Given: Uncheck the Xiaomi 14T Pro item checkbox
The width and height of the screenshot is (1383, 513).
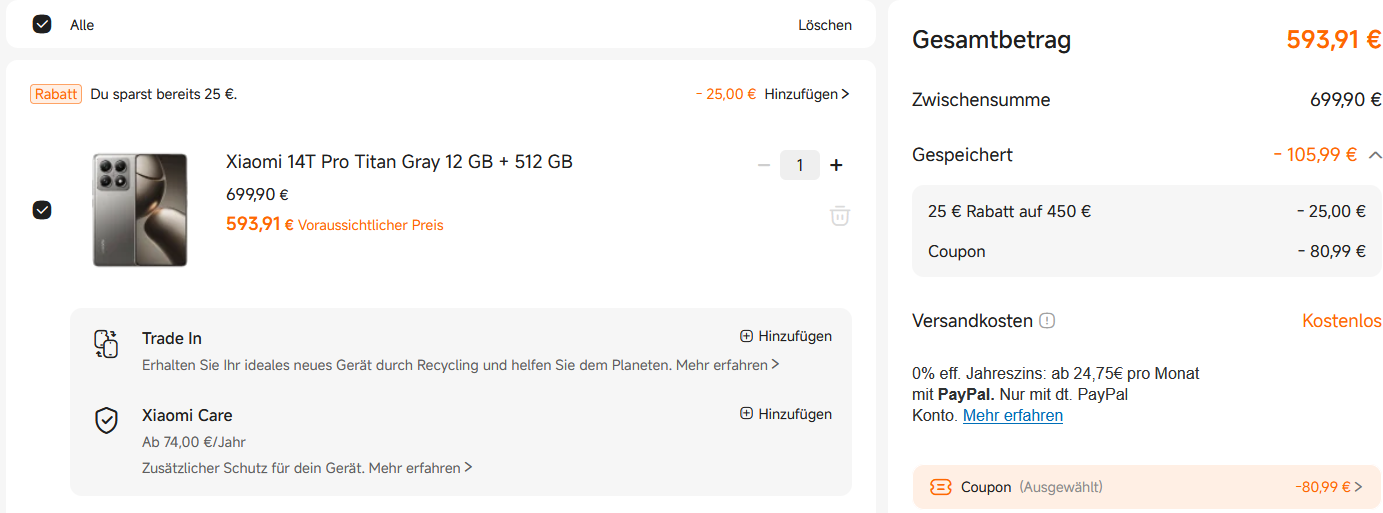Looking at the screenshot, I should click(x=42, y=210).
